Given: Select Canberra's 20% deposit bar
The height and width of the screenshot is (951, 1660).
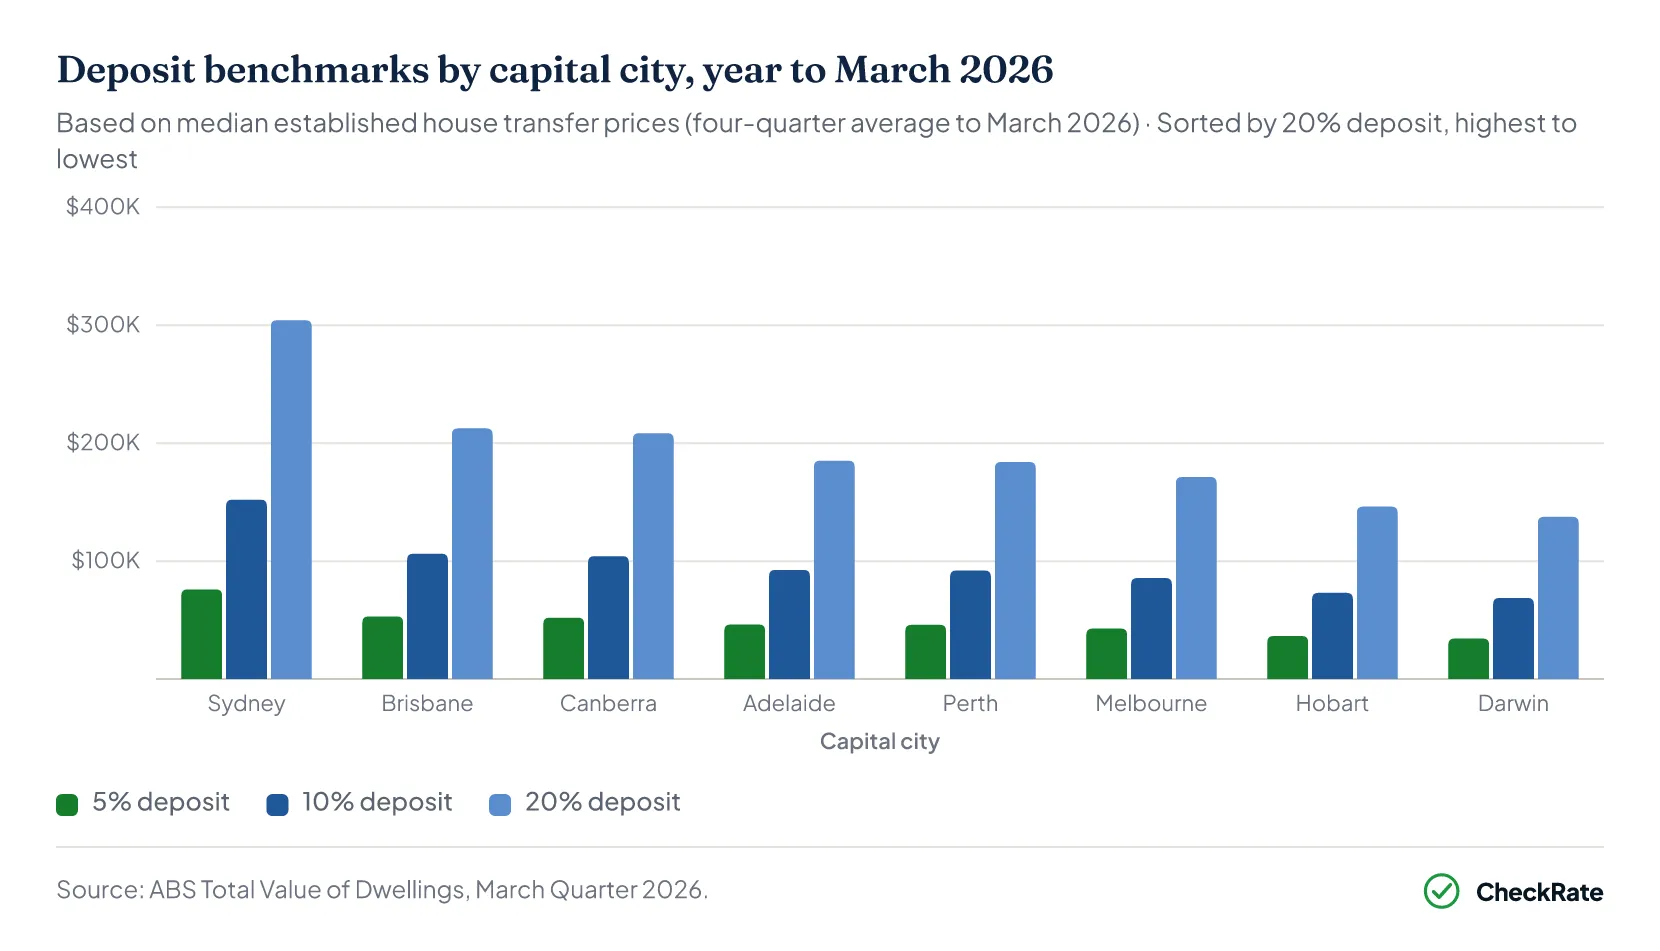Looking at the screenshot, I should pos(653,556).
